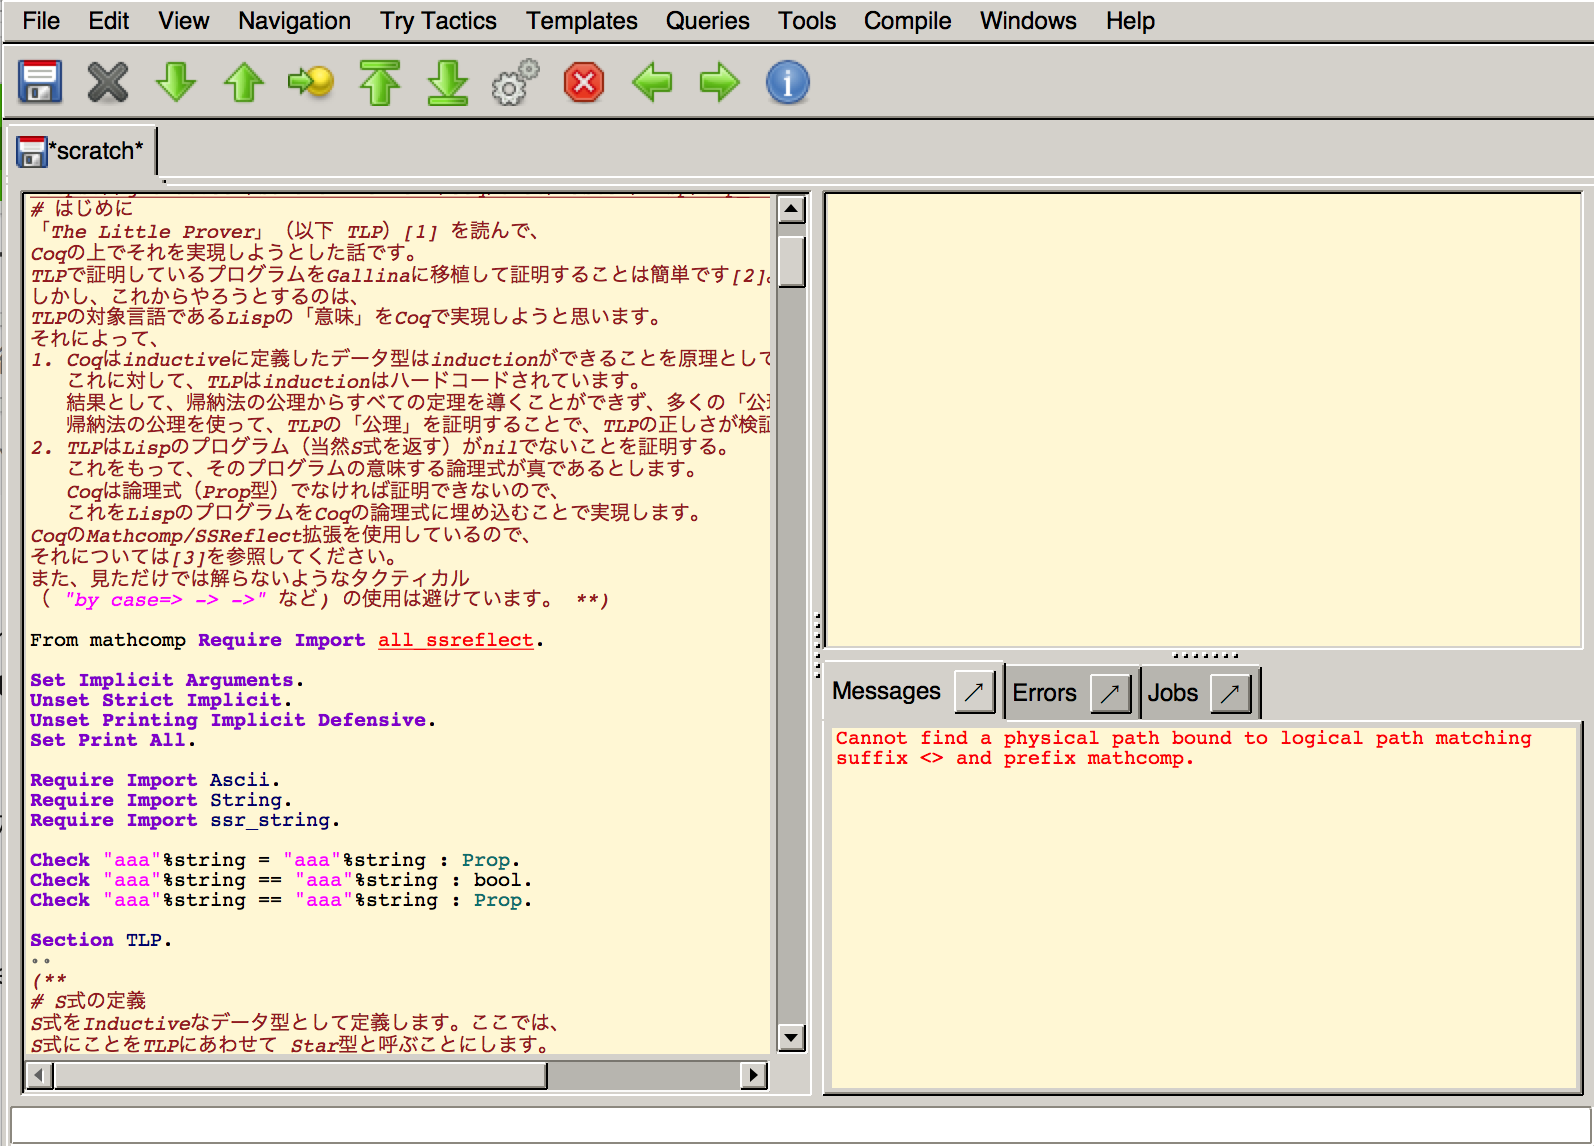
Task: Click the green right arrow Next icon
Action: click(x=719, y=82)
